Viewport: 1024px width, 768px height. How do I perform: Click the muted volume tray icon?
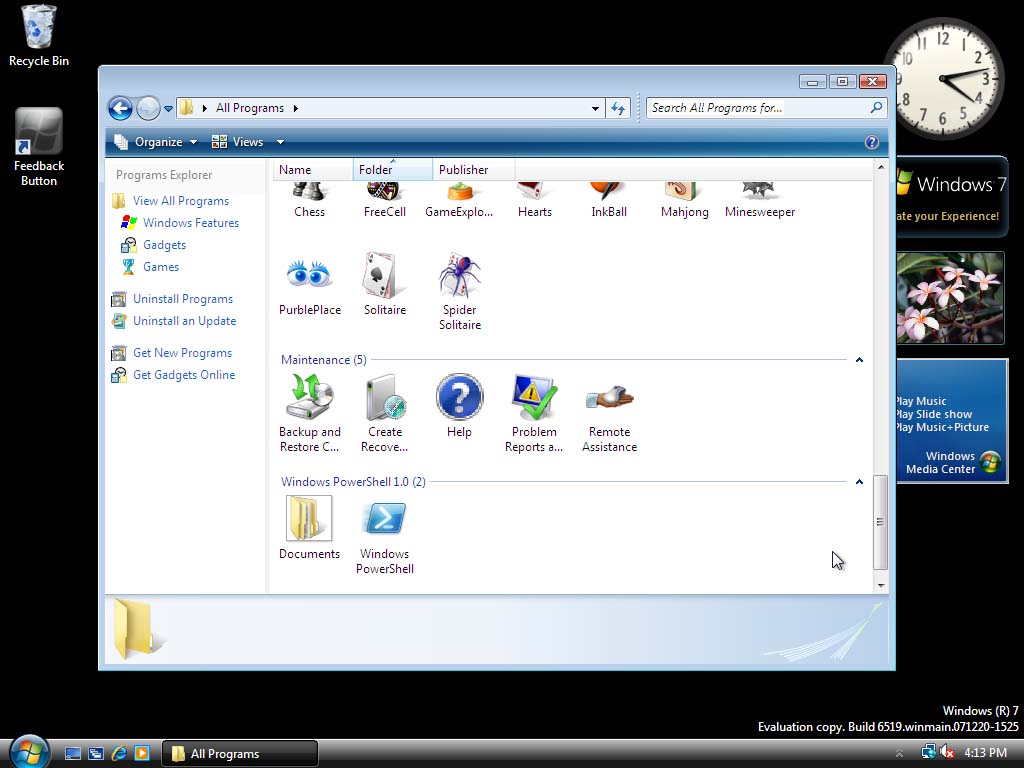947,752
